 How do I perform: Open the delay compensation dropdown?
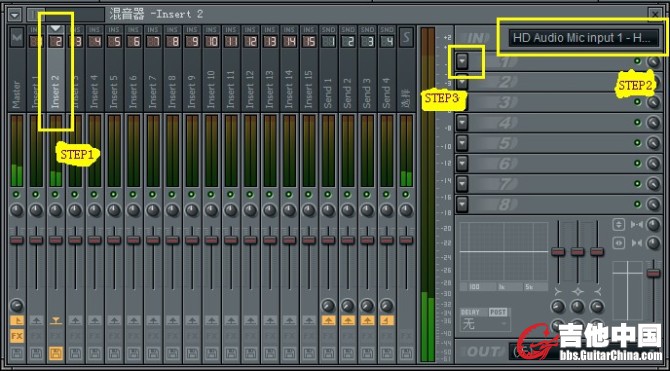click(x=485, y=324)
